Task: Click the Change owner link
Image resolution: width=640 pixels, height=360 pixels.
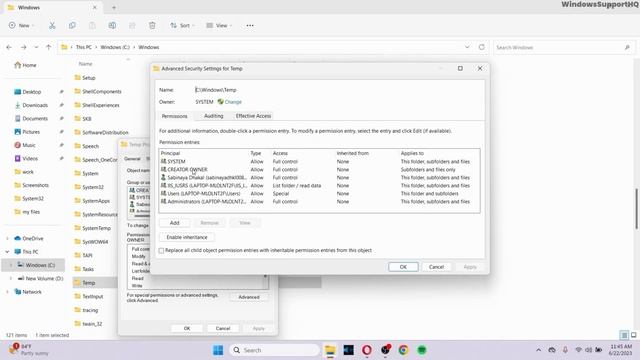Action: 233,102
